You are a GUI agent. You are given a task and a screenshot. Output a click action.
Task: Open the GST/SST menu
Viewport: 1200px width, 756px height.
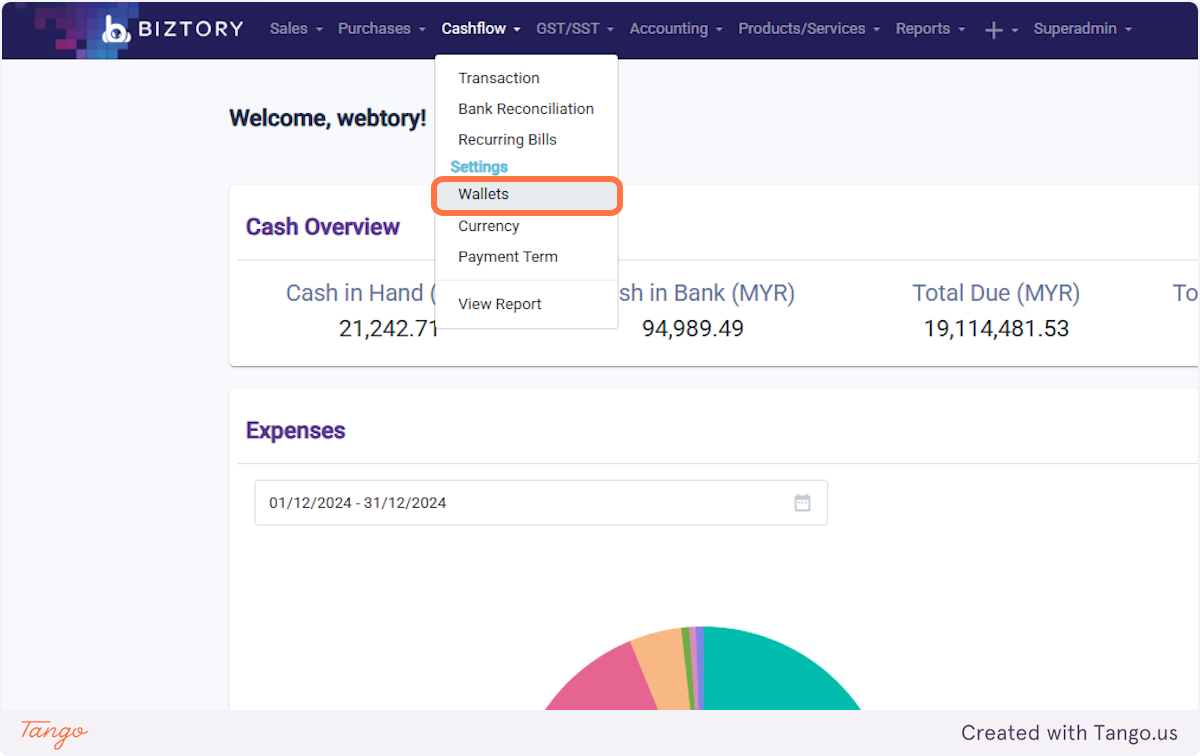[x=575, y=29]
